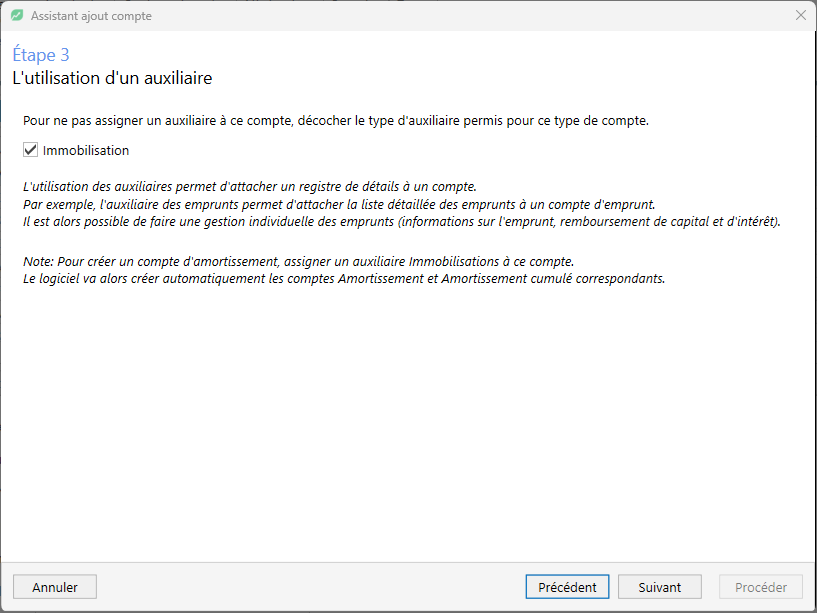817x613 pixels.
Task: Click the Annuler button
Action: pos(55,587)
